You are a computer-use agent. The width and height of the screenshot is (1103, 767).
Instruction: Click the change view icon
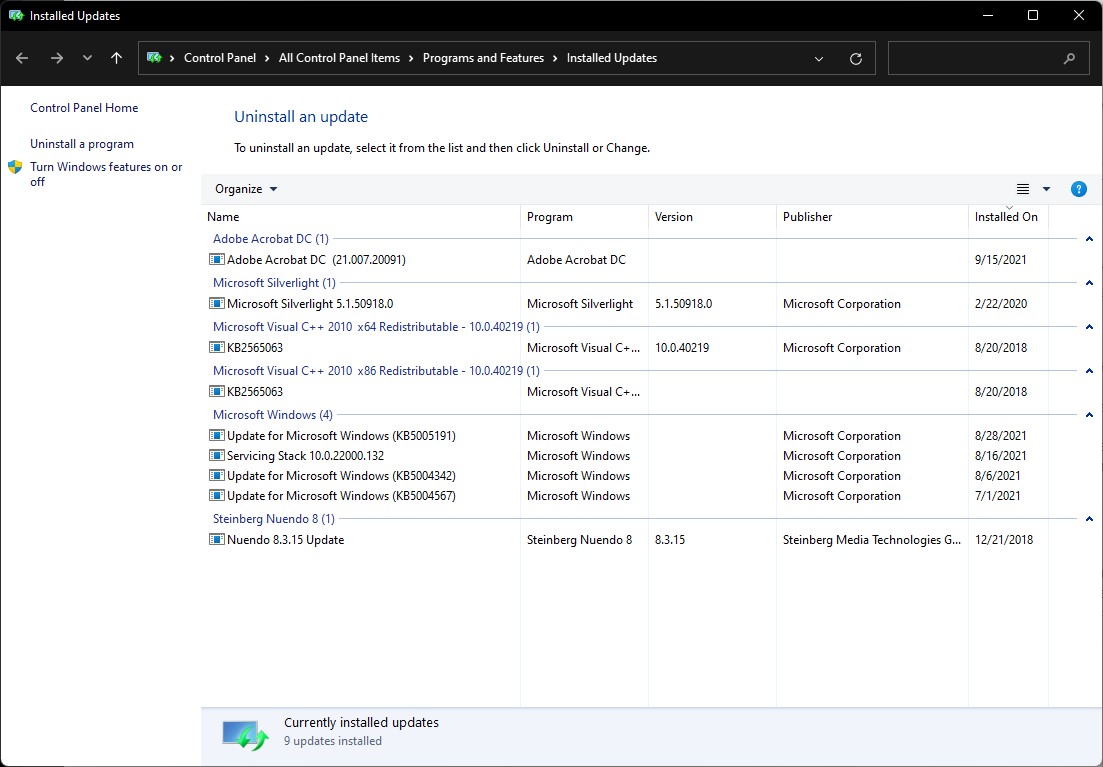[x=1023, y=189]
